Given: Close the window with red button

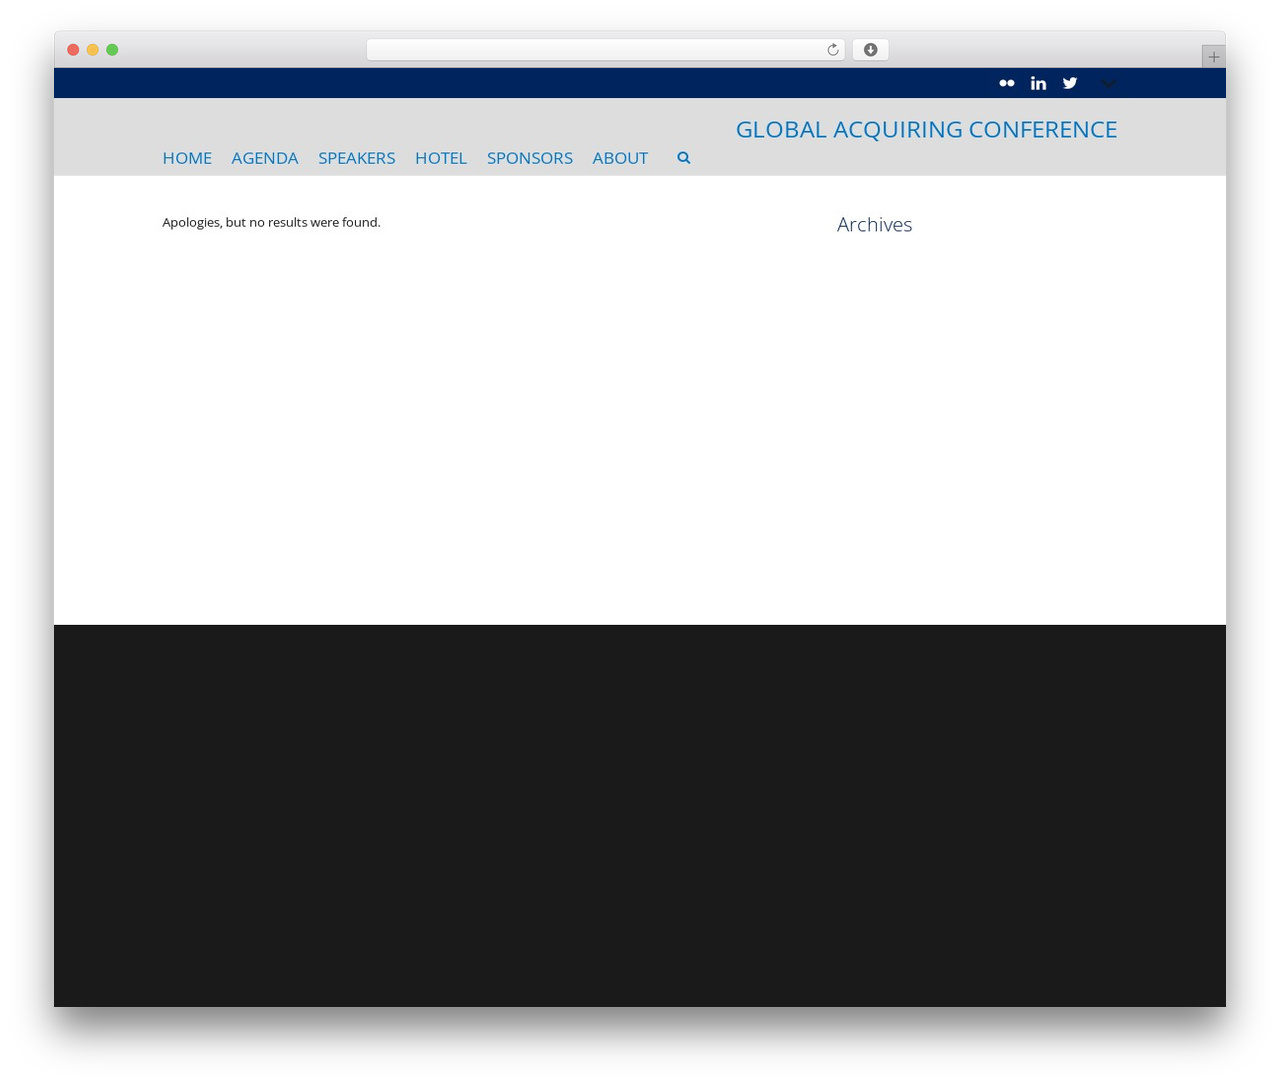Looking at the screenshot, I should pyautogui.click(x=73, y=50).
